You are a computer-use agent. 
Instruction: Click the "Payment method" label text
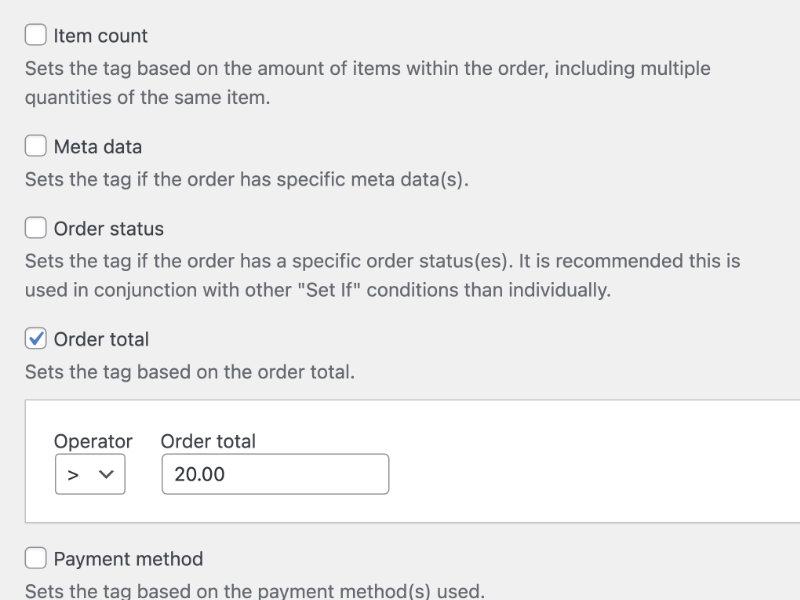(x=128, y=559)
